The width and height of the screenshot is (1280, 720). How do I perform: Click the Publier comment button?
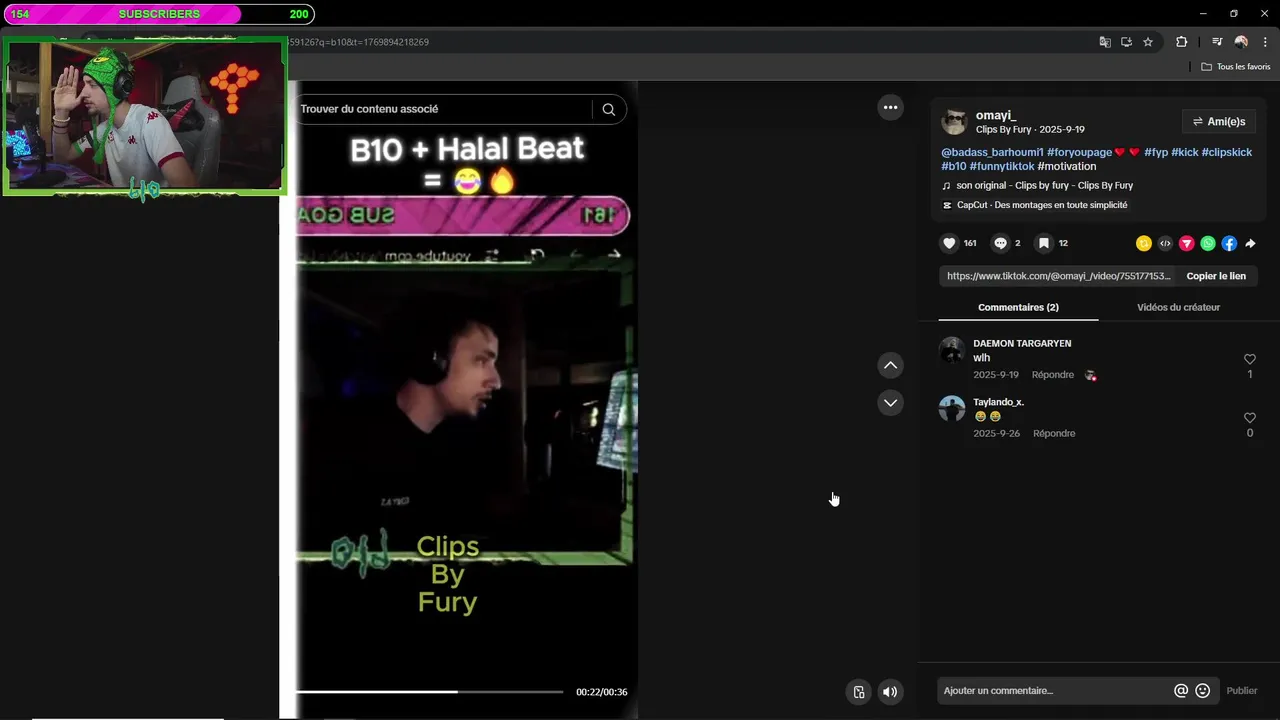click(1242, 691)
